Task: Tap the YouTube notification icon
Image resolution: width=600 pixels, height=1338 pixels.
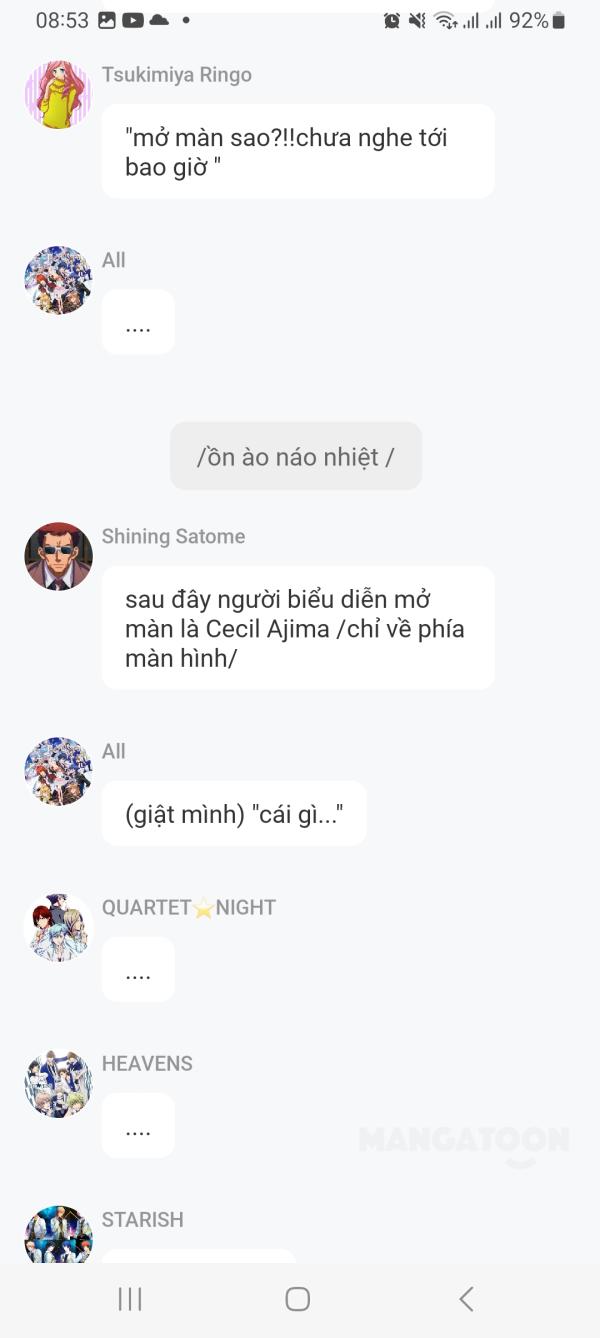Action: pos(132,20)
